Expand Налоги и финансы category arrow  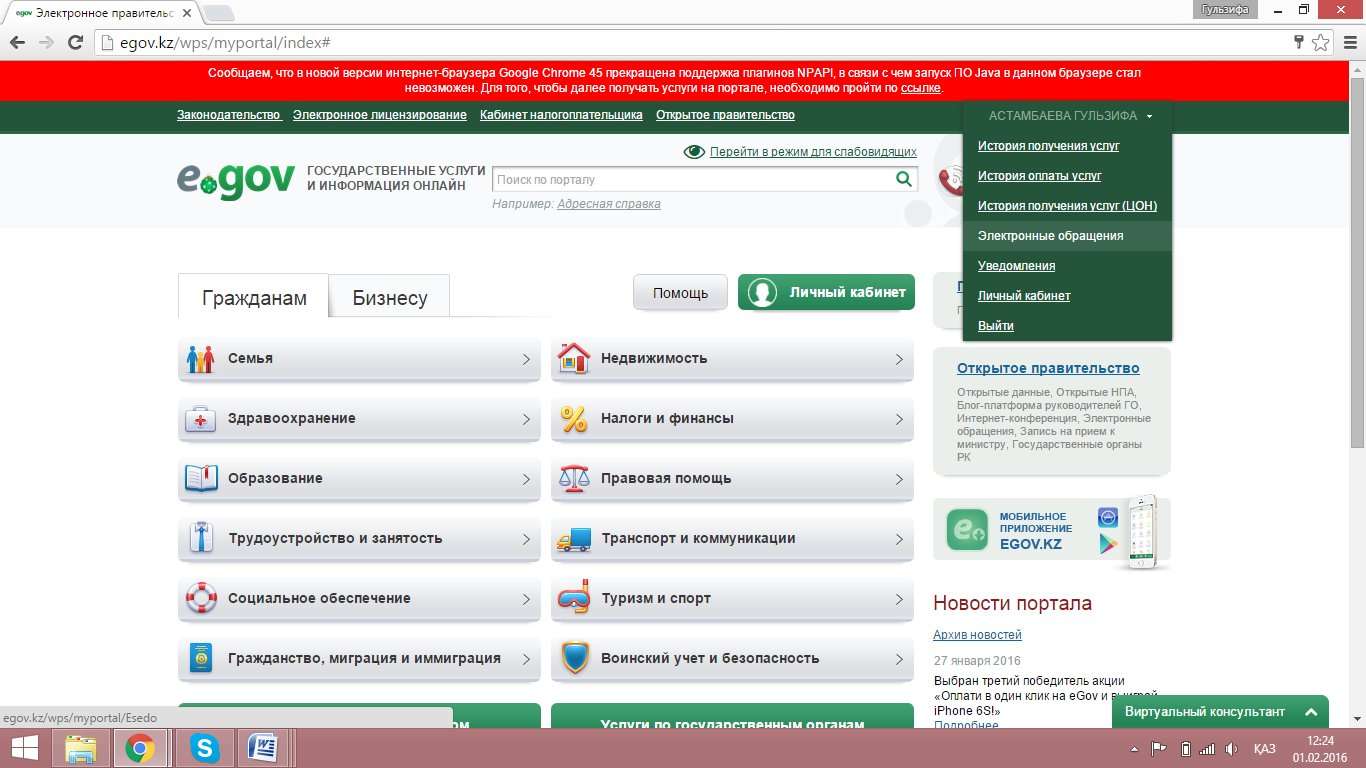click(899, 419)
